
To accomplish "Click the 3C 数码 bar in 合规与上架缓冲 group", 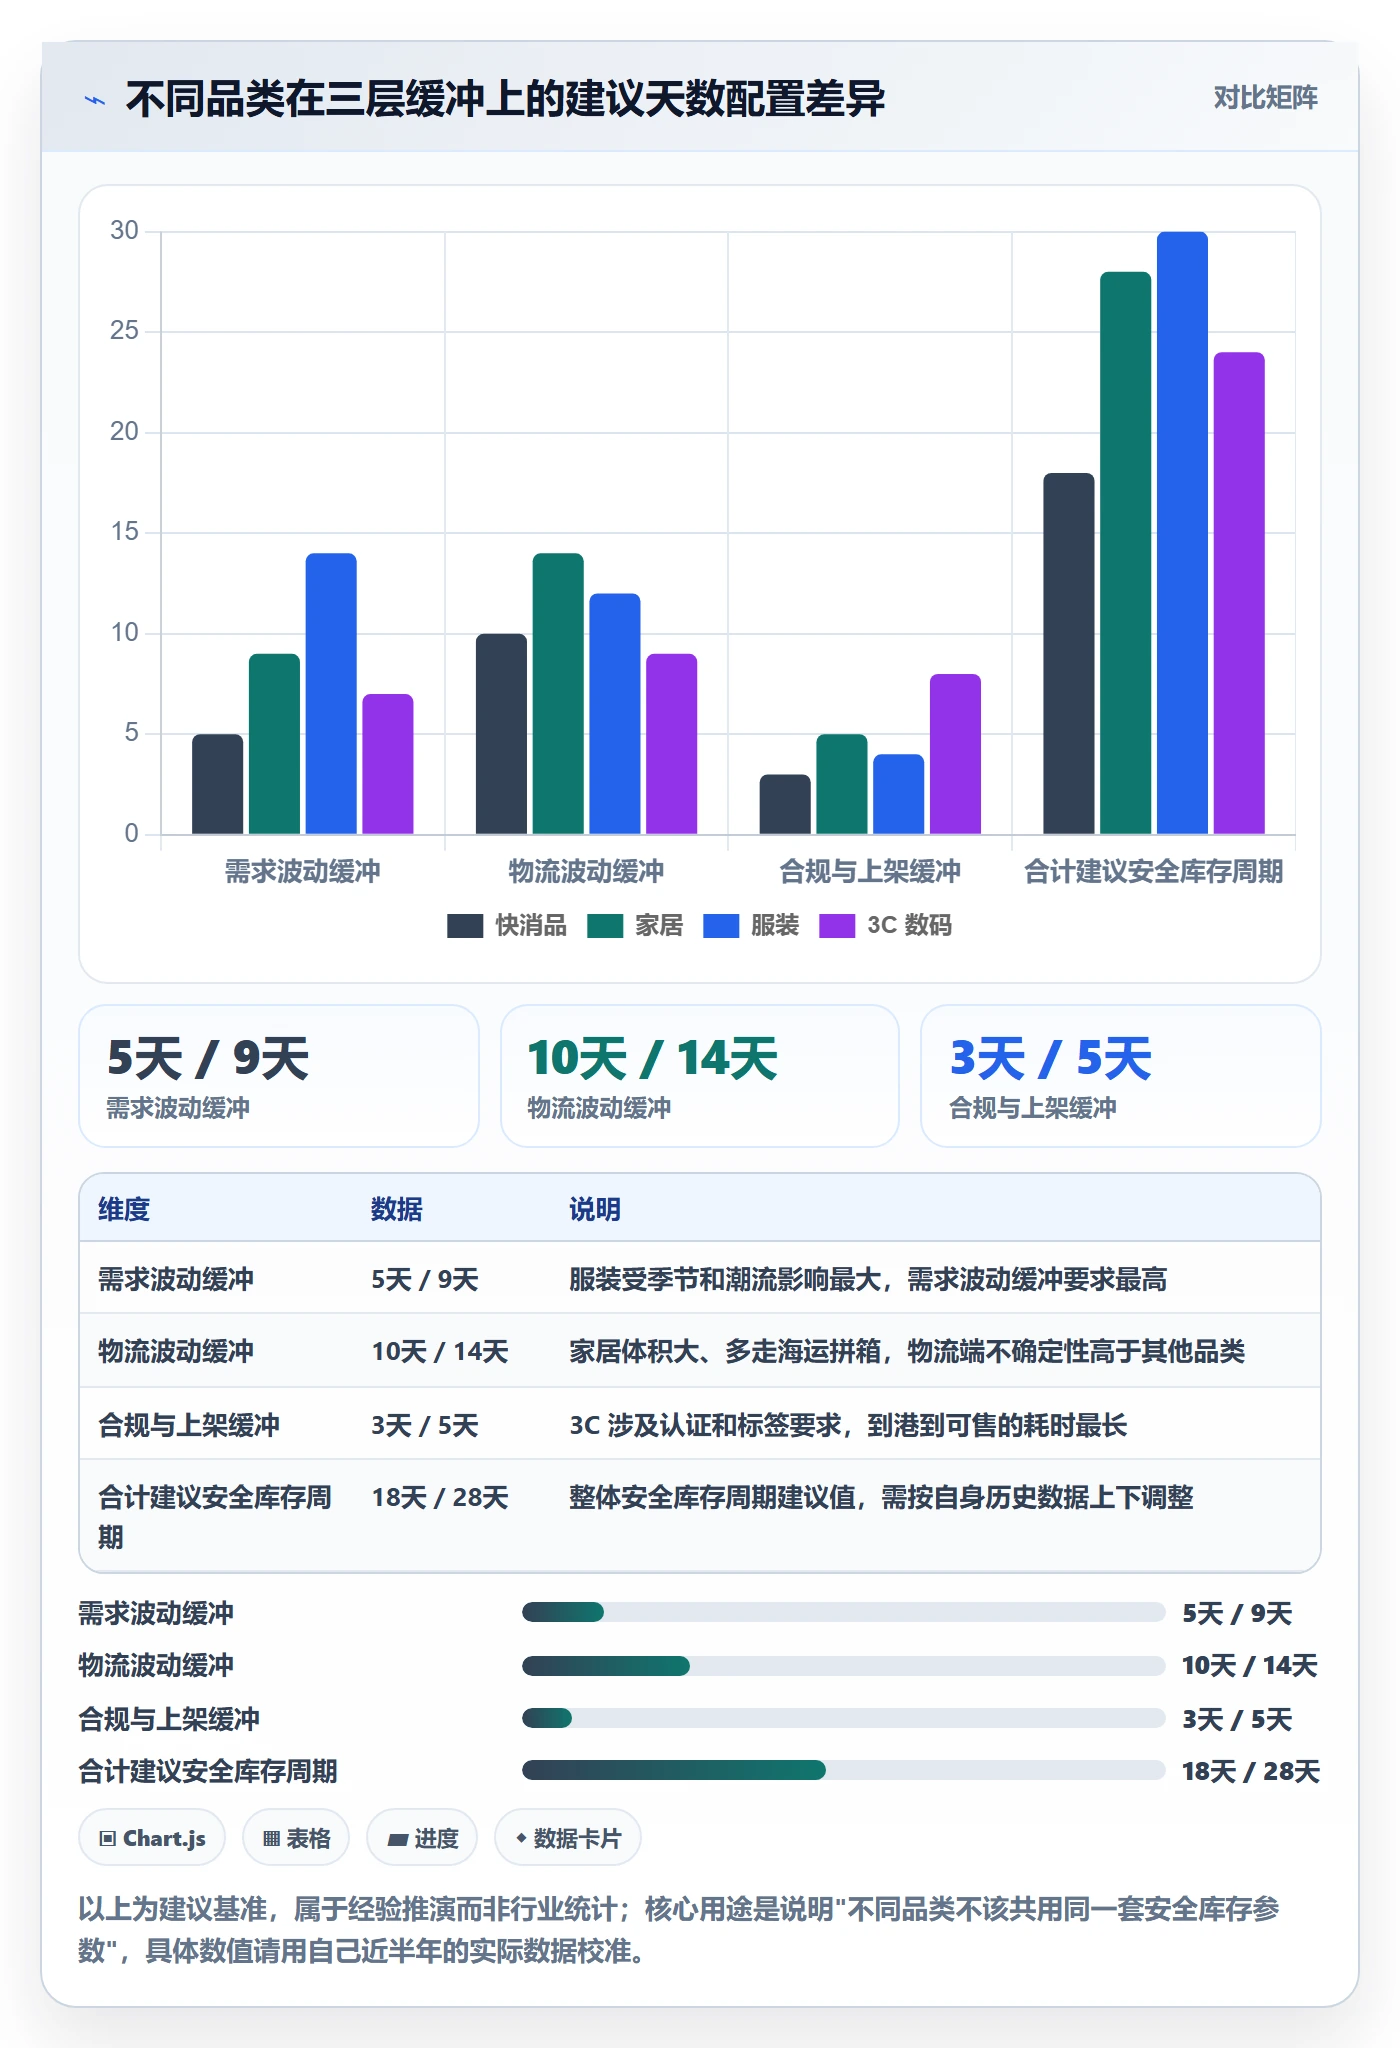I will (955, 754).
